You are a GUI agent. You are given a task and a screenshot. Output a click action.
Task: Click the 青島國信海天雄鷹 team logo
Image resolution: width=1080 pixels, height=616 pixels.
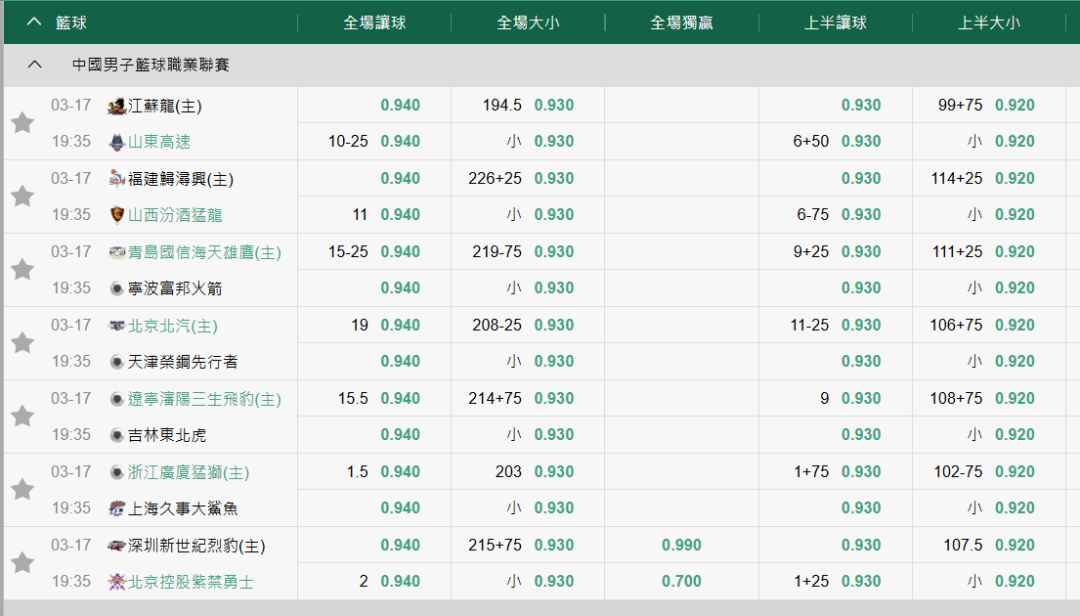(x=117, y=252)
